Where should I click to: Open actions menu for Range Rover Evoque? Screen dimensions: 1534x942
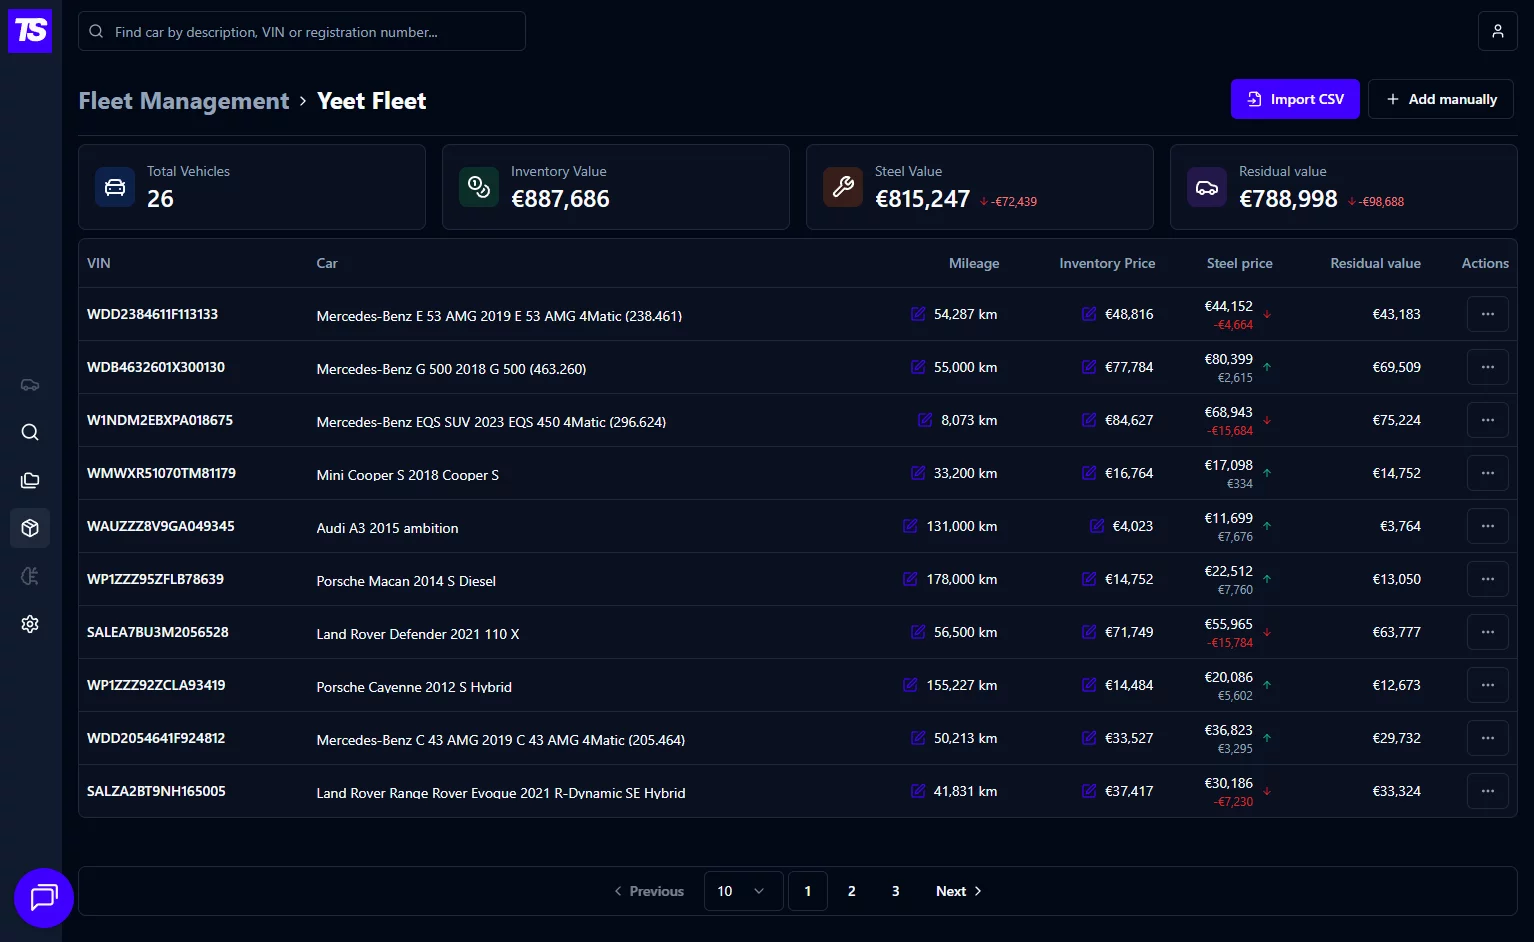pyautogui.click(x=1488, y=791)
